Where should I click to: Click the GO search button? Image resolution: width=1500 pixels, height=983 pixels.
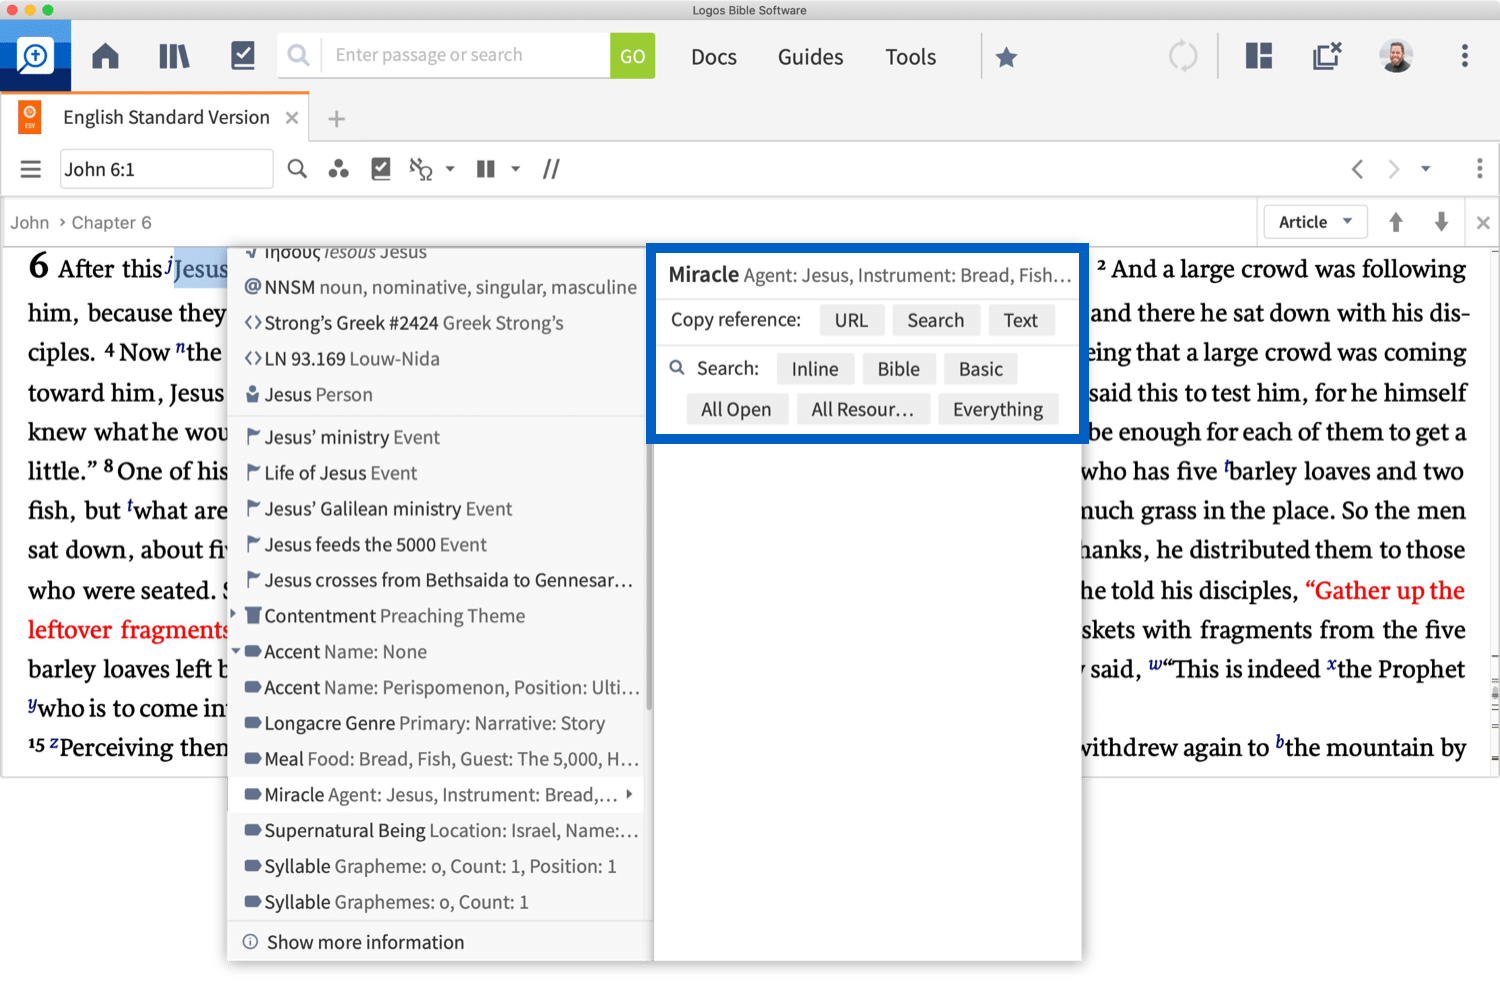click(x=632, y=55)
